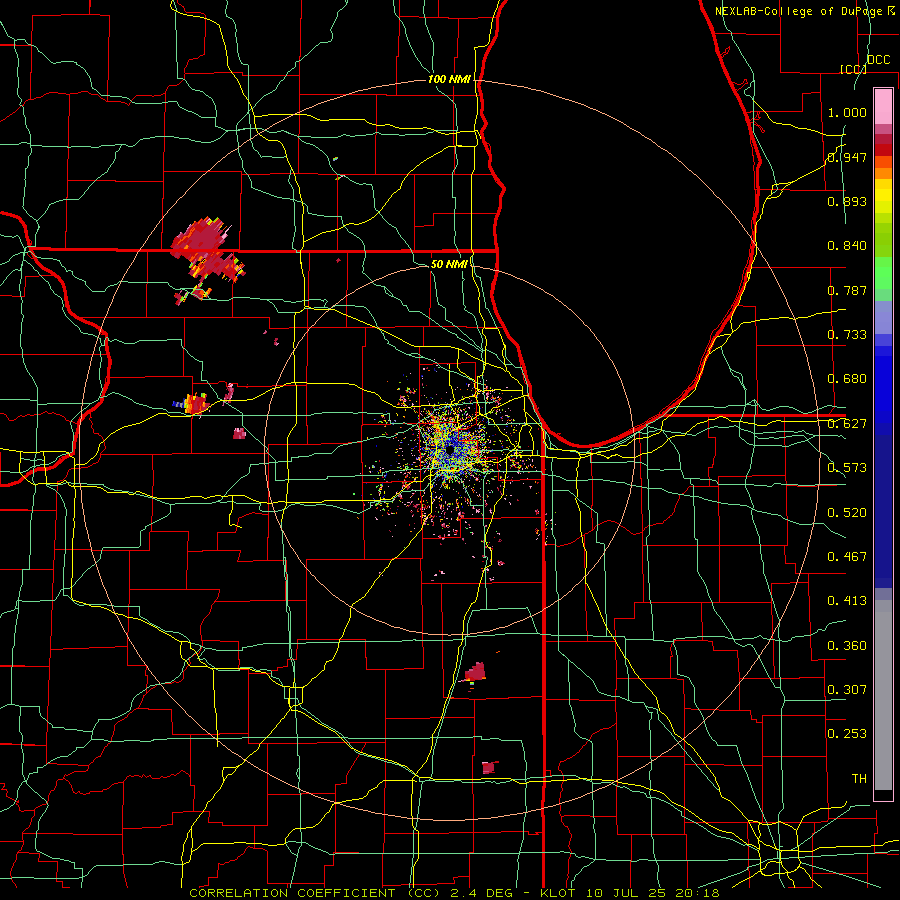
Task: Click the 0.627 colorbar value
Action: [847, 424]
